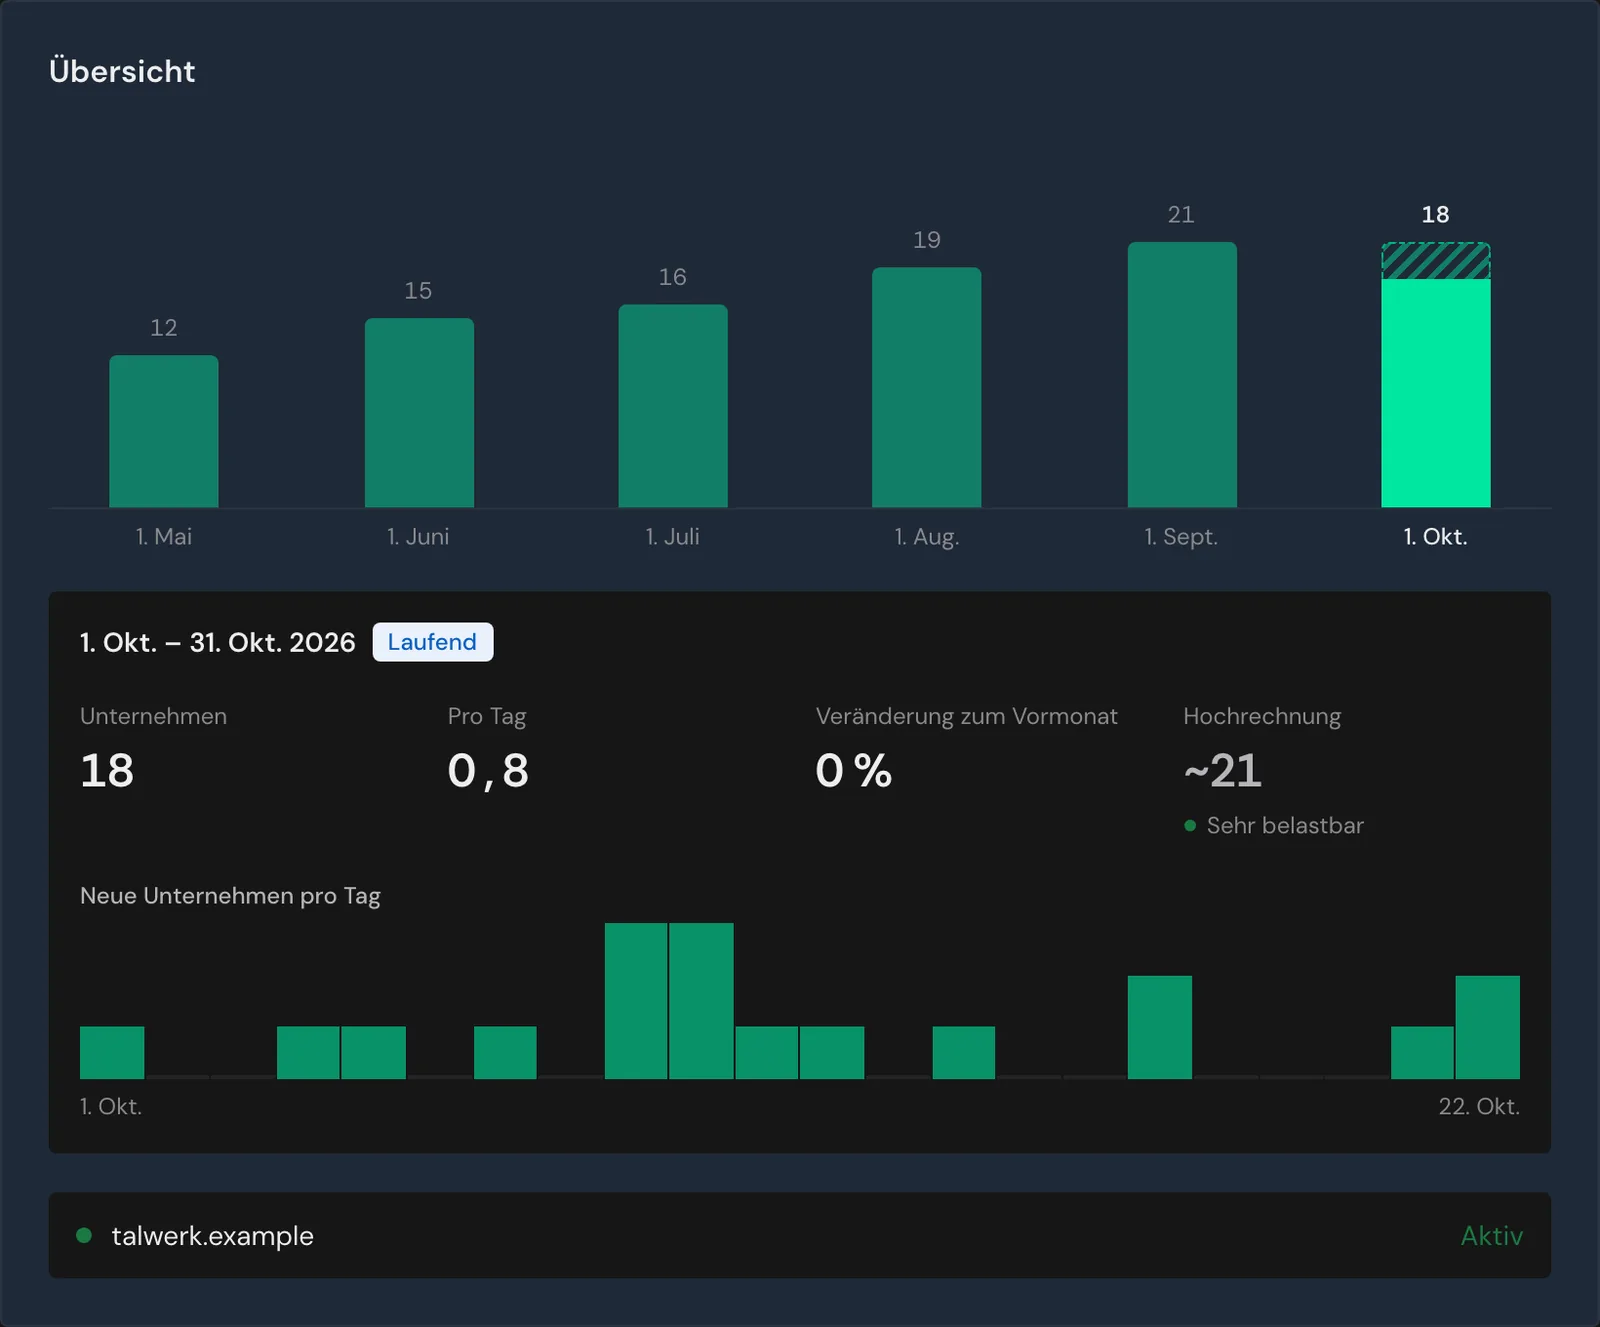Click the 1. Aug. axis label
1600x1327 pixels.
[x=927, y=537]
